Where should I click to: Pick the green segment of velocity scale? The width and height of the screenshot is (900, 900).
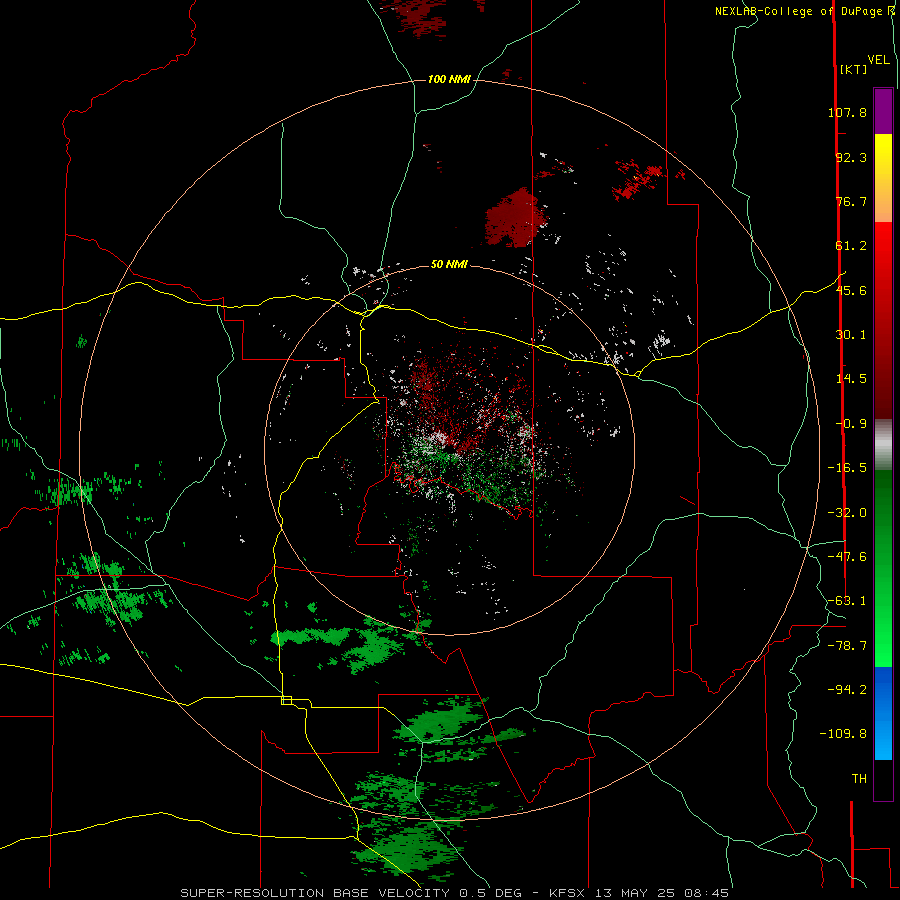883,568
